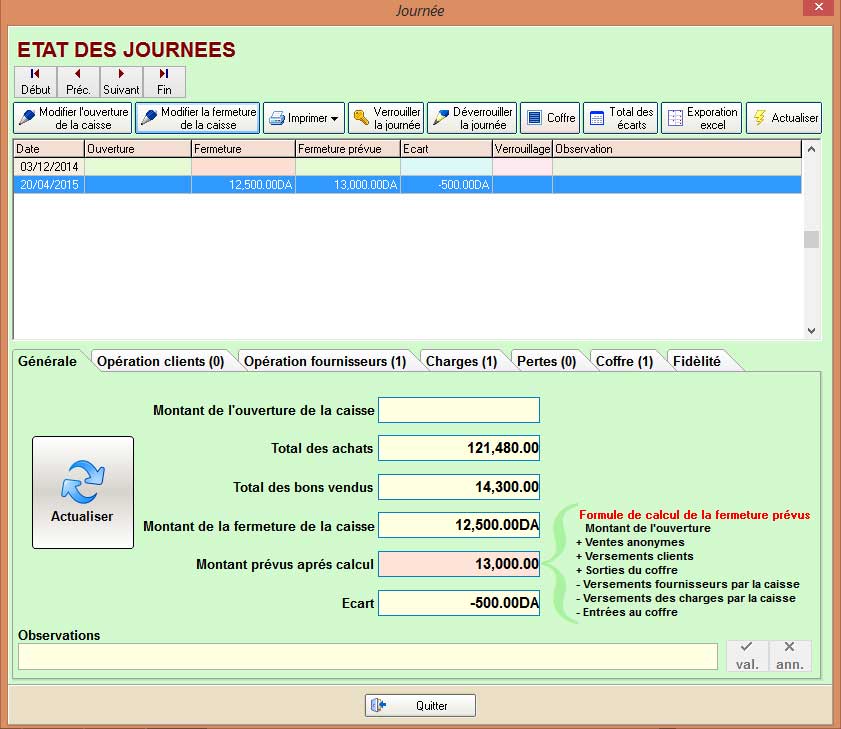Select the 20/04/2015 row date
The height and width of the screenshot is (729, 841).
click(49, 185)
